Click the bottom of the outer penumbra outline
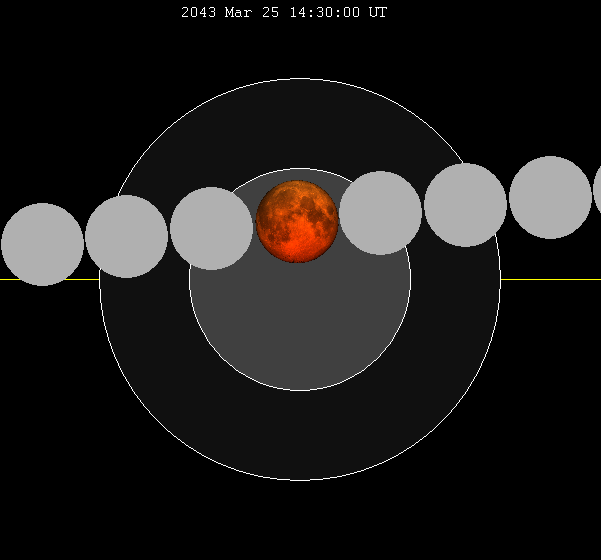 click(x=300, y=480)
